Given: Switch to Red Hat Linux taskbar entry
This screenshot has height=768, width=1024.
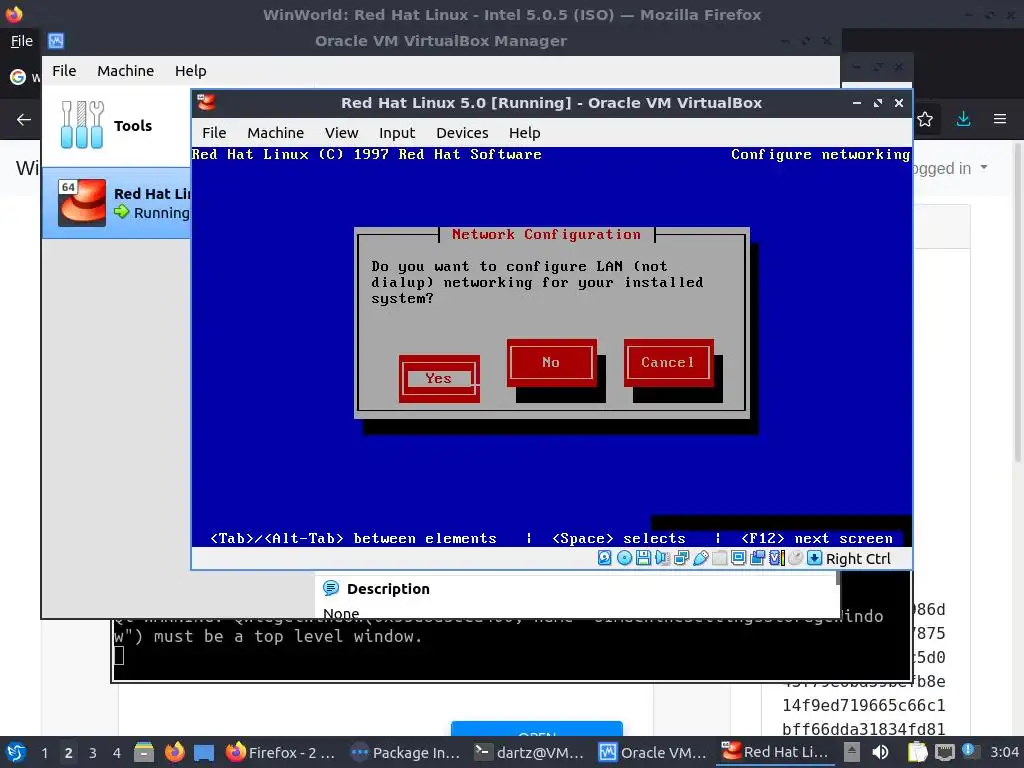Looking at the screenshot, I should pyautogui.click(x=776, y=752).
